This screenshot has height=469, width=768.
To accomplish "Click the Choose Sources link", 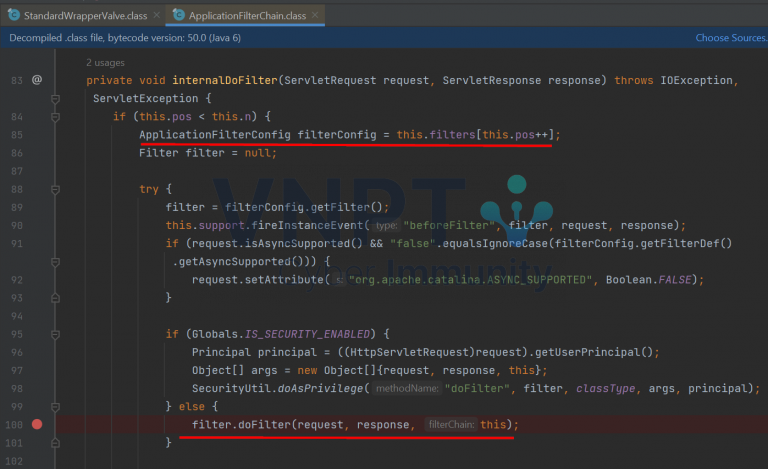I will [730, 38].
